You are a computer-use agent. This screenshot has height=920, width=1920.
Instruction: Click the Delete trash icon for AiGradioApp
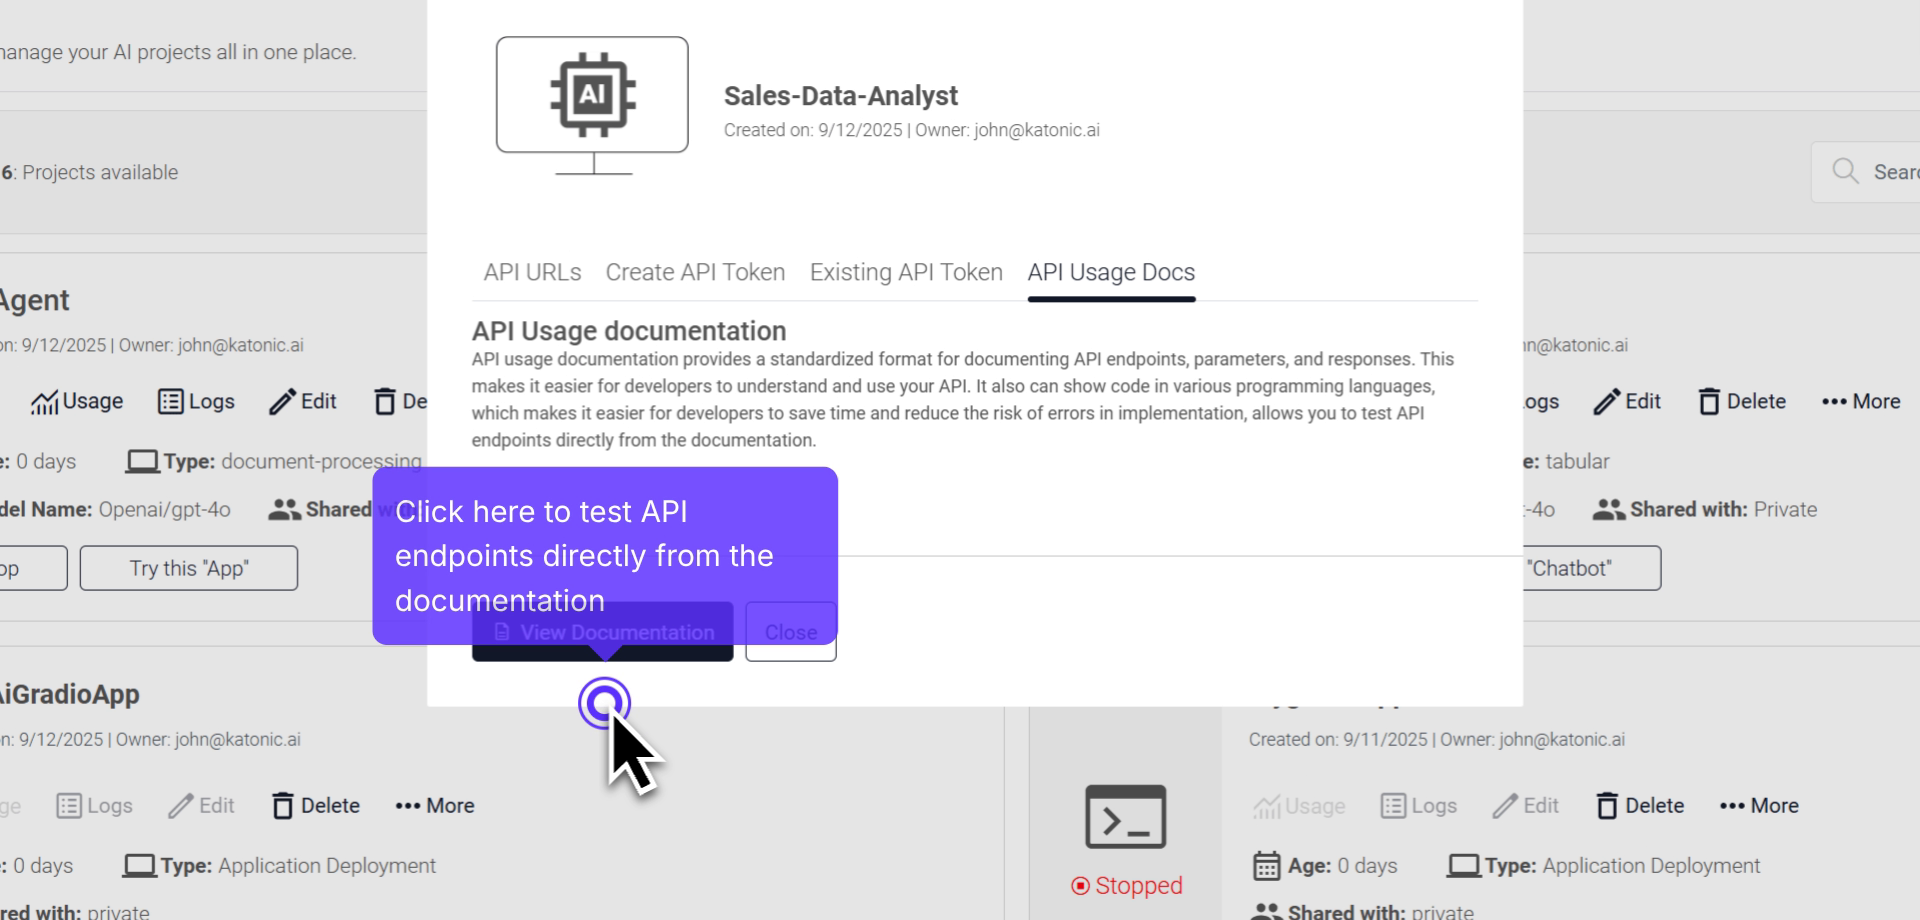pos(284,805)
